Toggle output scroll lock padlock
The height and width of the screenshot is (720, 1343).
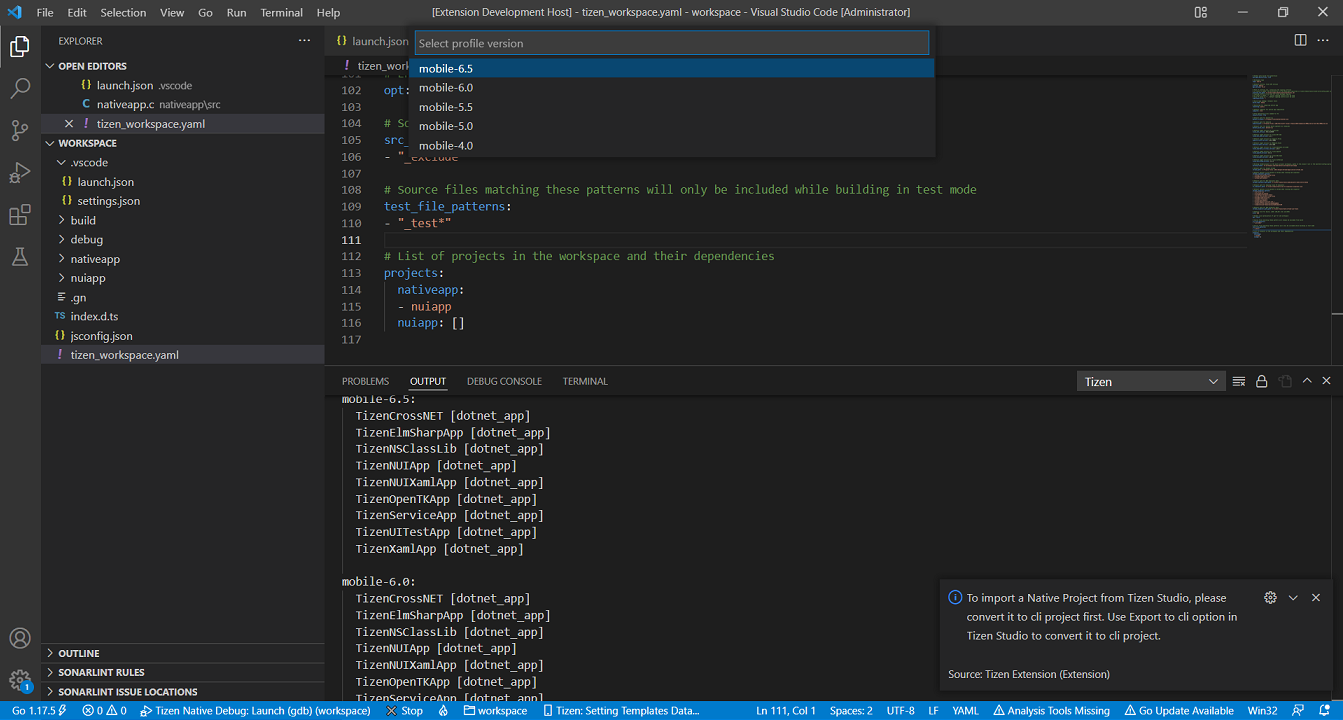point(1262,381)
